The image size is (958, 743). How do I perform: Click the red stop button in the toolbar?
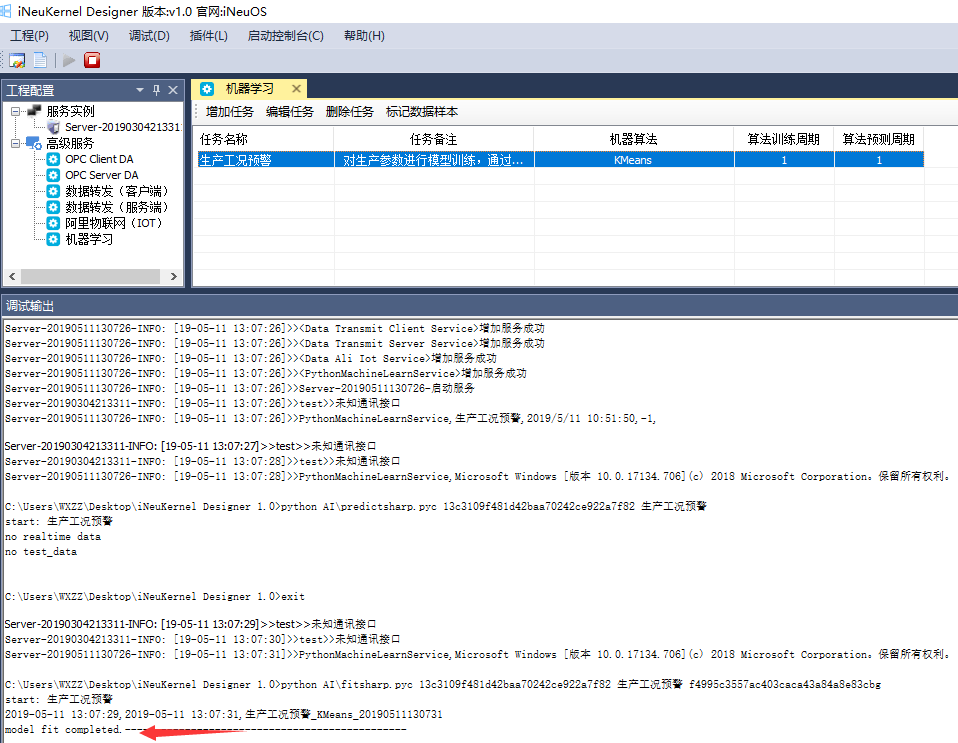(x=92, y=61)
